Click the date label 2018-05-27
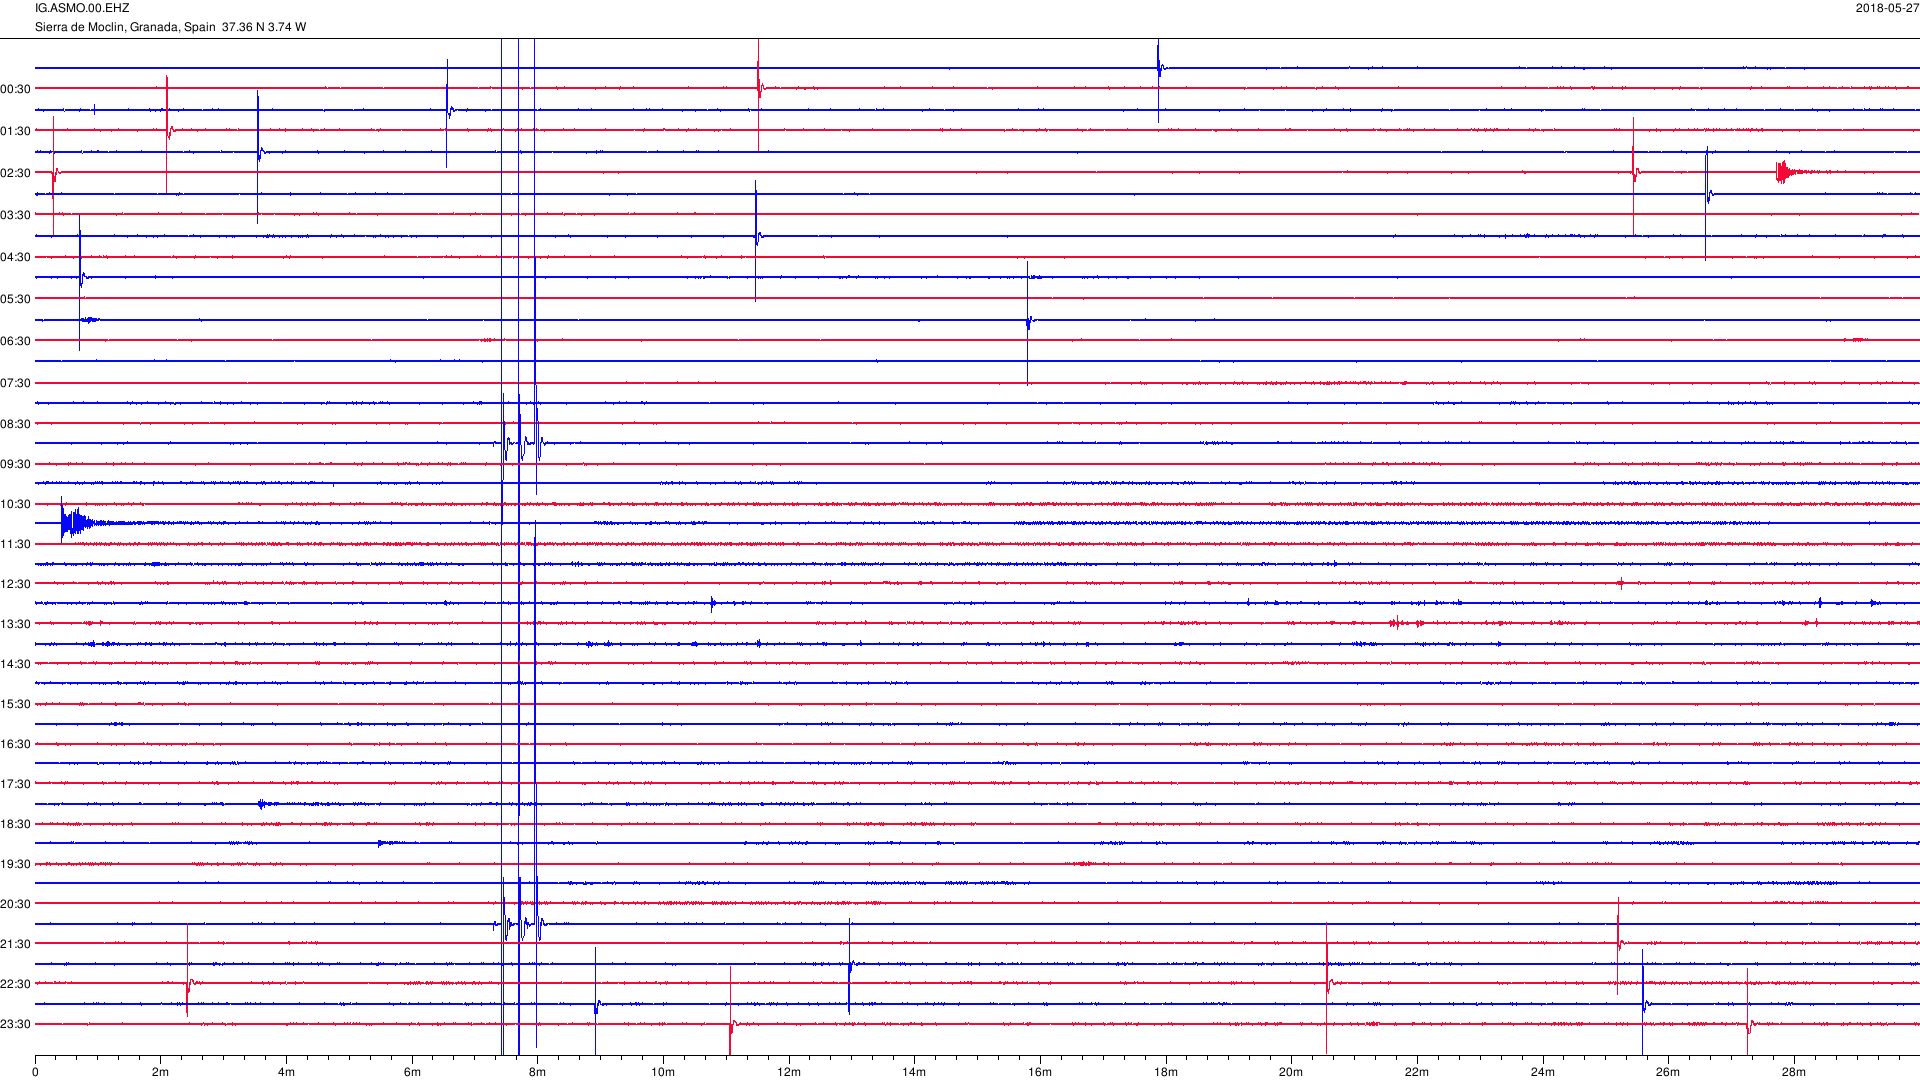 1887,8
